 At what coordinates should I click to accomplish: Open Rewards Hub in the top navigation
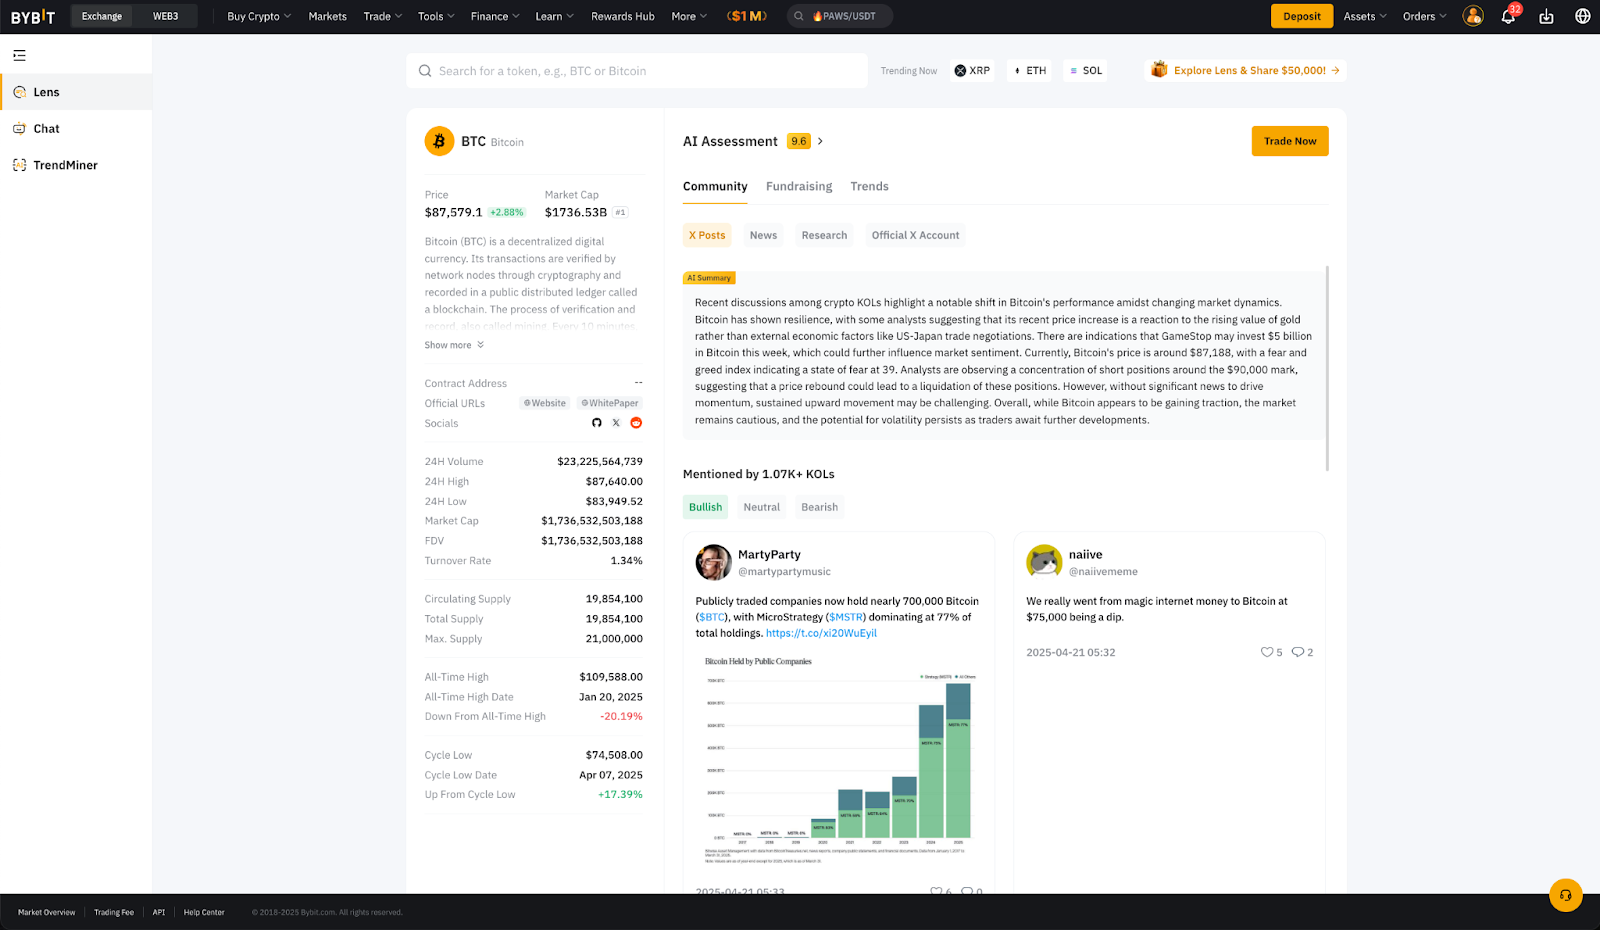tap(622, 16)
